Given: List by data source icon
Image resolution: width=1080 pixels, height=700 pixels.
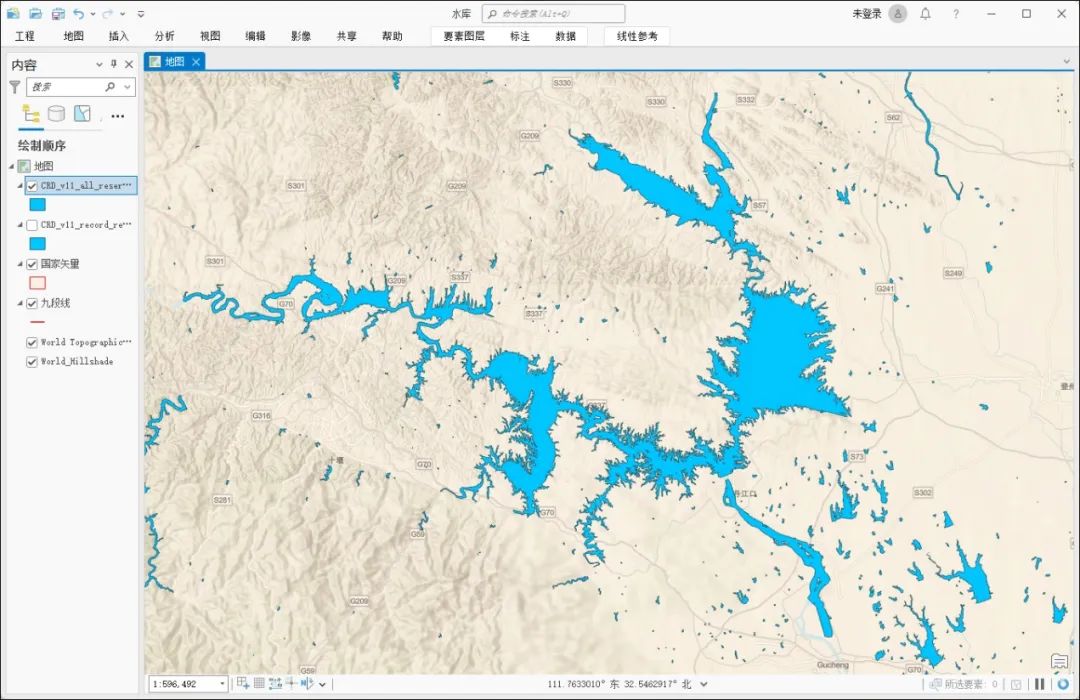Looking at the screenshot, I should (56, 114).
